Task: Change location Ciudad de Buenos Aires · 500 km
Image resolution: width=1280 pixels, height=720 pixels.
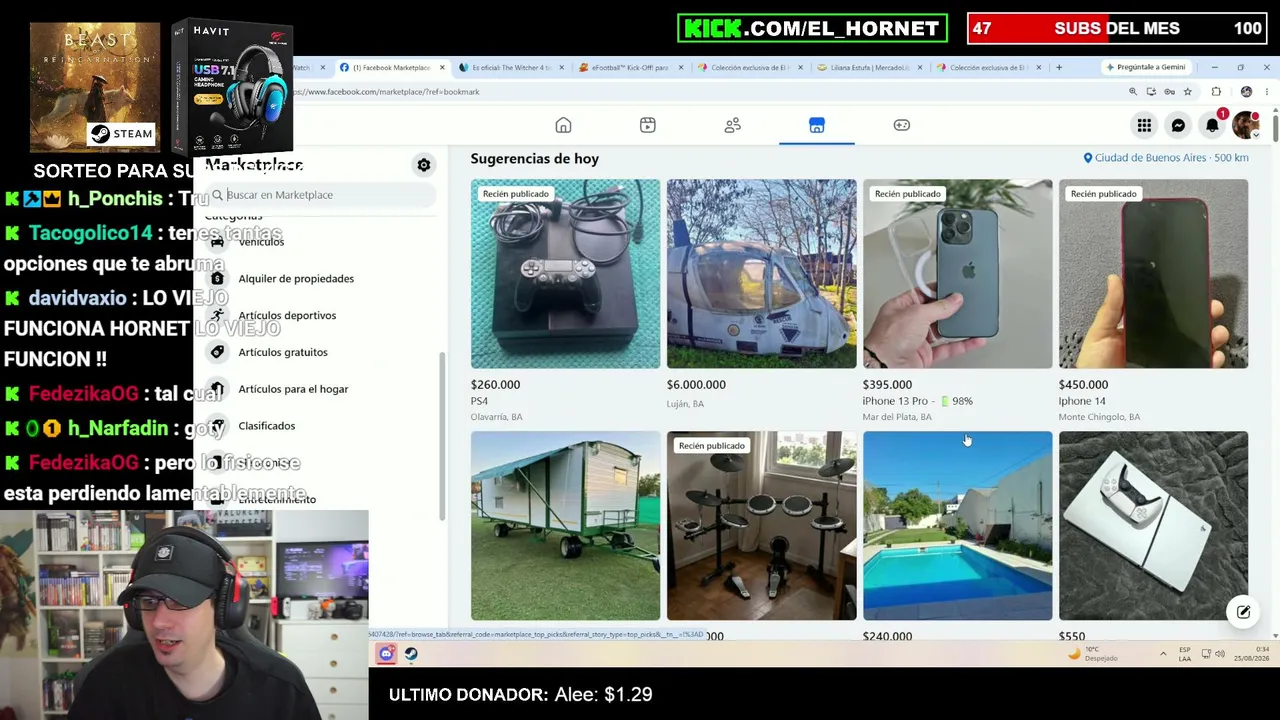Action: [1166, 158]
